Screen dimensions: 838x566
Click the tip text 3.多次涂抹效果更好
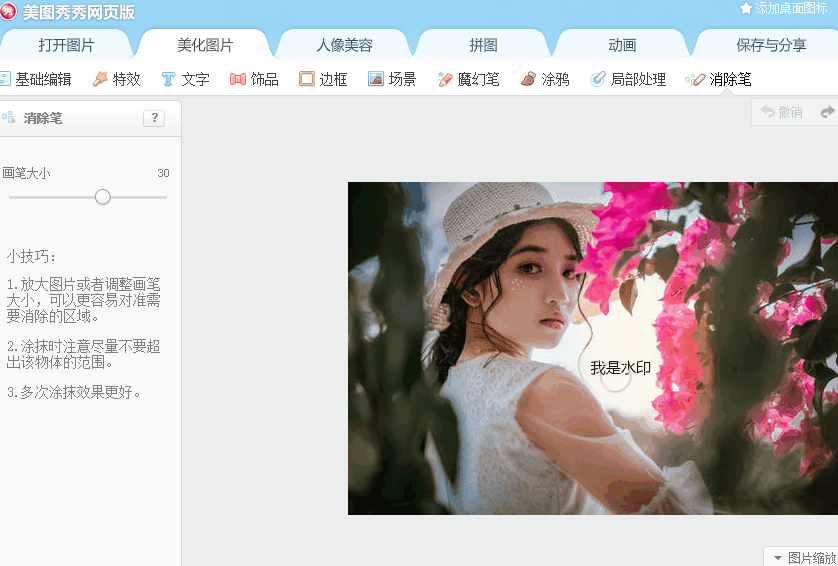point(74,392)
